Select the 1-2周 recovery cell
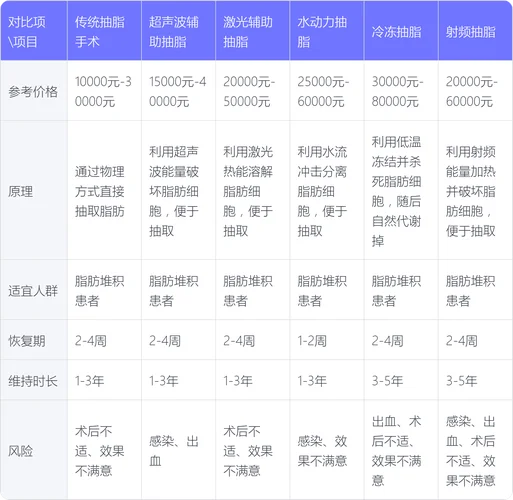 point(327,340)
